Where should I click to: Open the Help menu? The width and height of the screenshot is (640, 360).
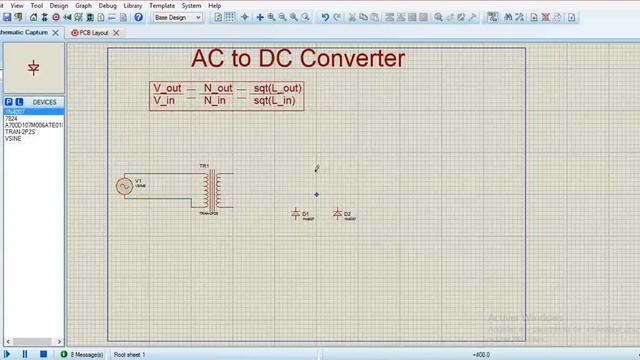coord(214,6)
